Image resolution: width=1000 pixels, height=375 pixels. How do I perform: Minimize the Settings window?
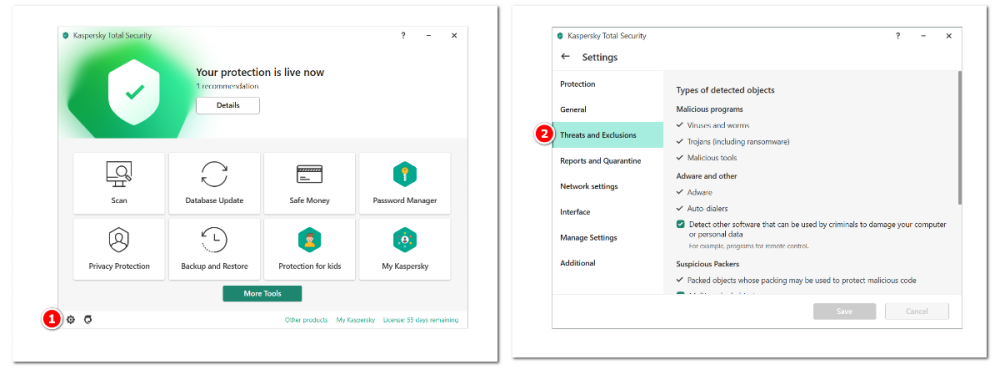[x=923, y=36]
